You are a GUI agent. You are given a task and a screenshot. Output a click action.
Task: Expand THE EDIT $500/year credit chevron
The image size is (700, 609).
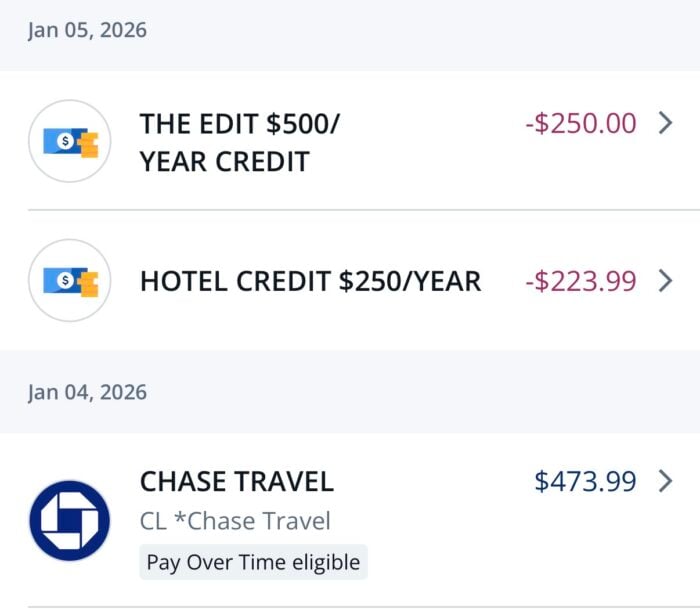coord(666,123)
